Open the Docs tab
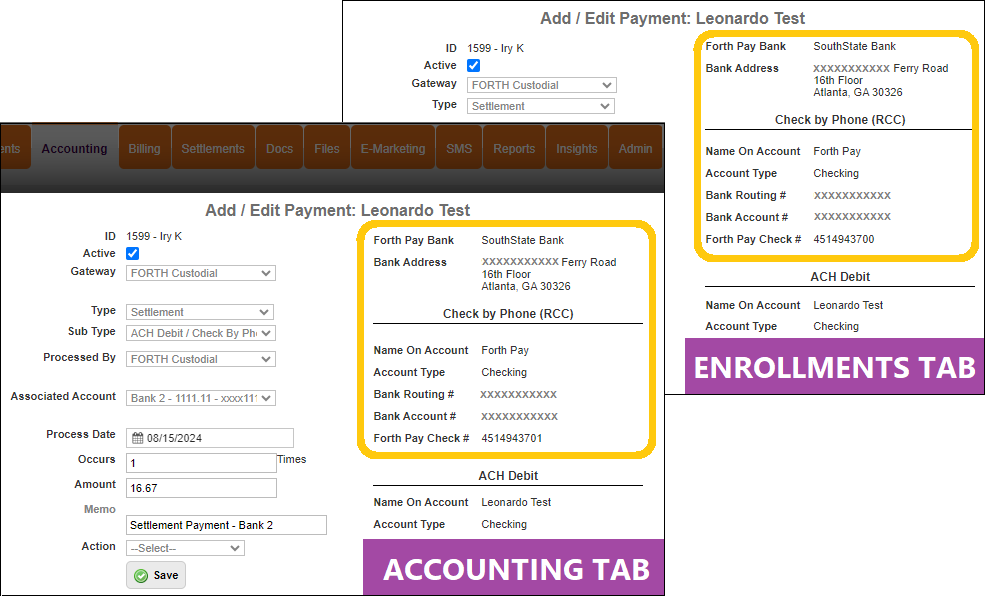Image resolution: width=985 pixels, height=596 pixels. pos(280,148)
